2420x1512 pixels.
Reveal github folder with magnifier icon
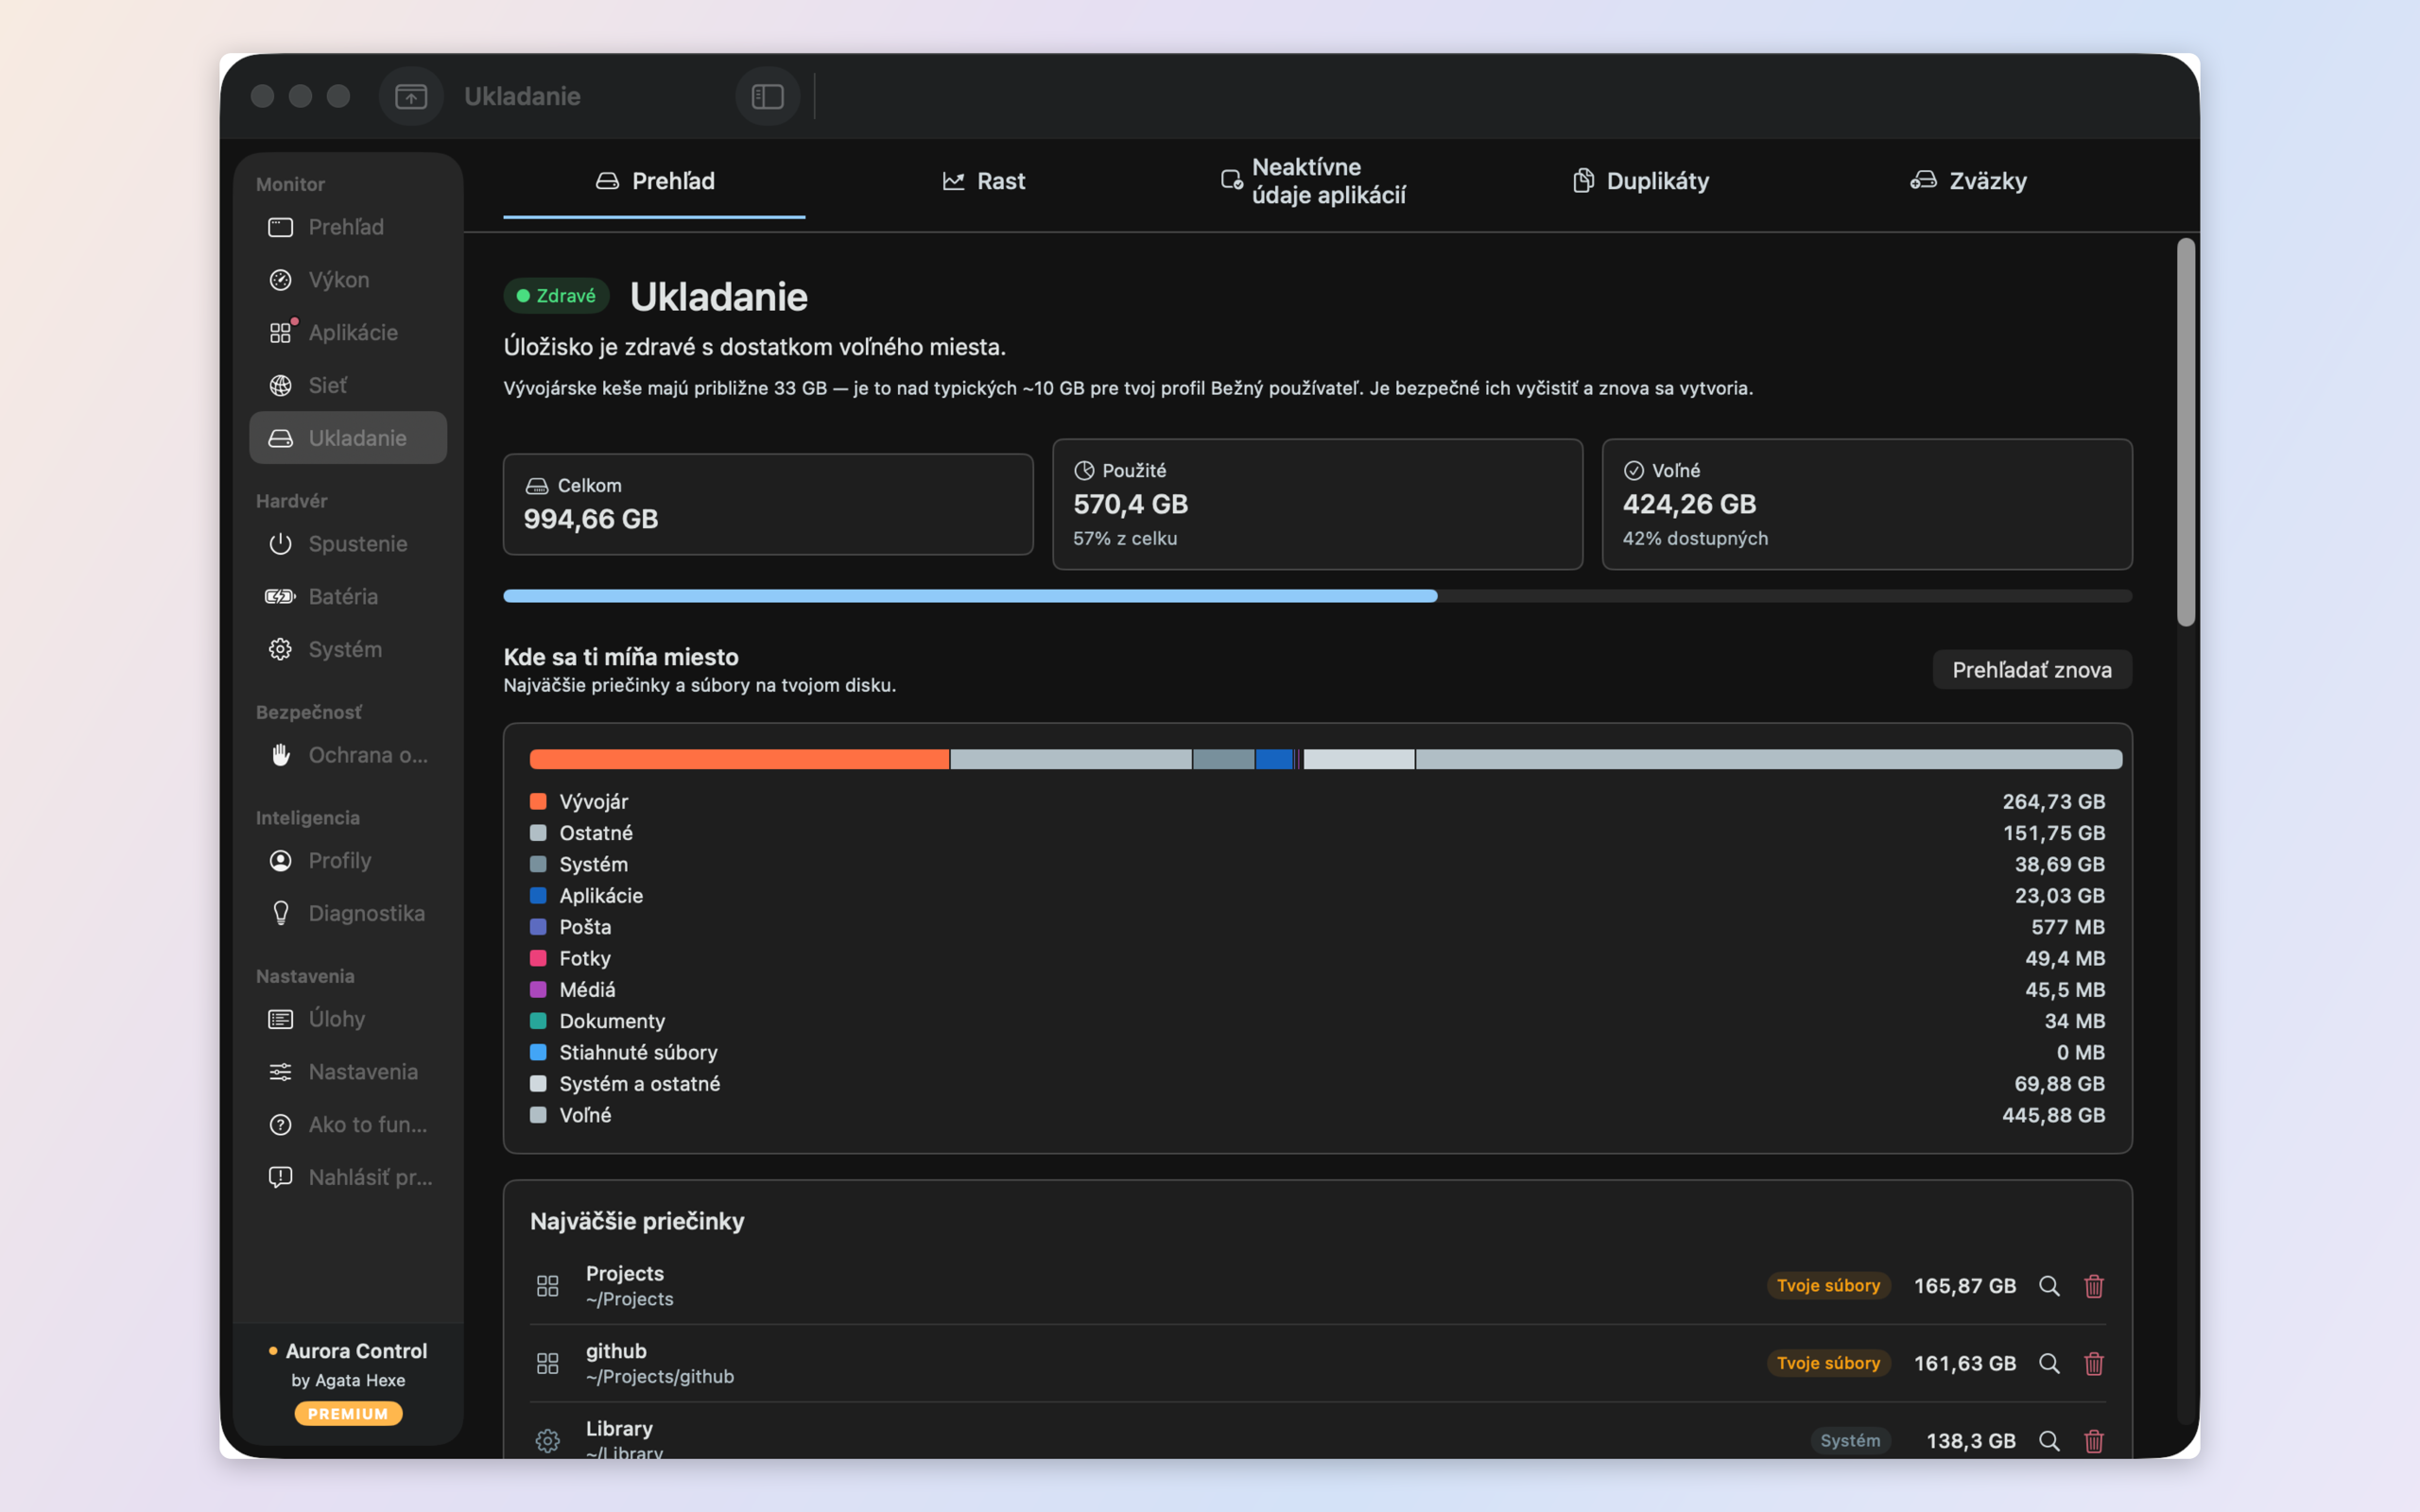(2049, 1363)
